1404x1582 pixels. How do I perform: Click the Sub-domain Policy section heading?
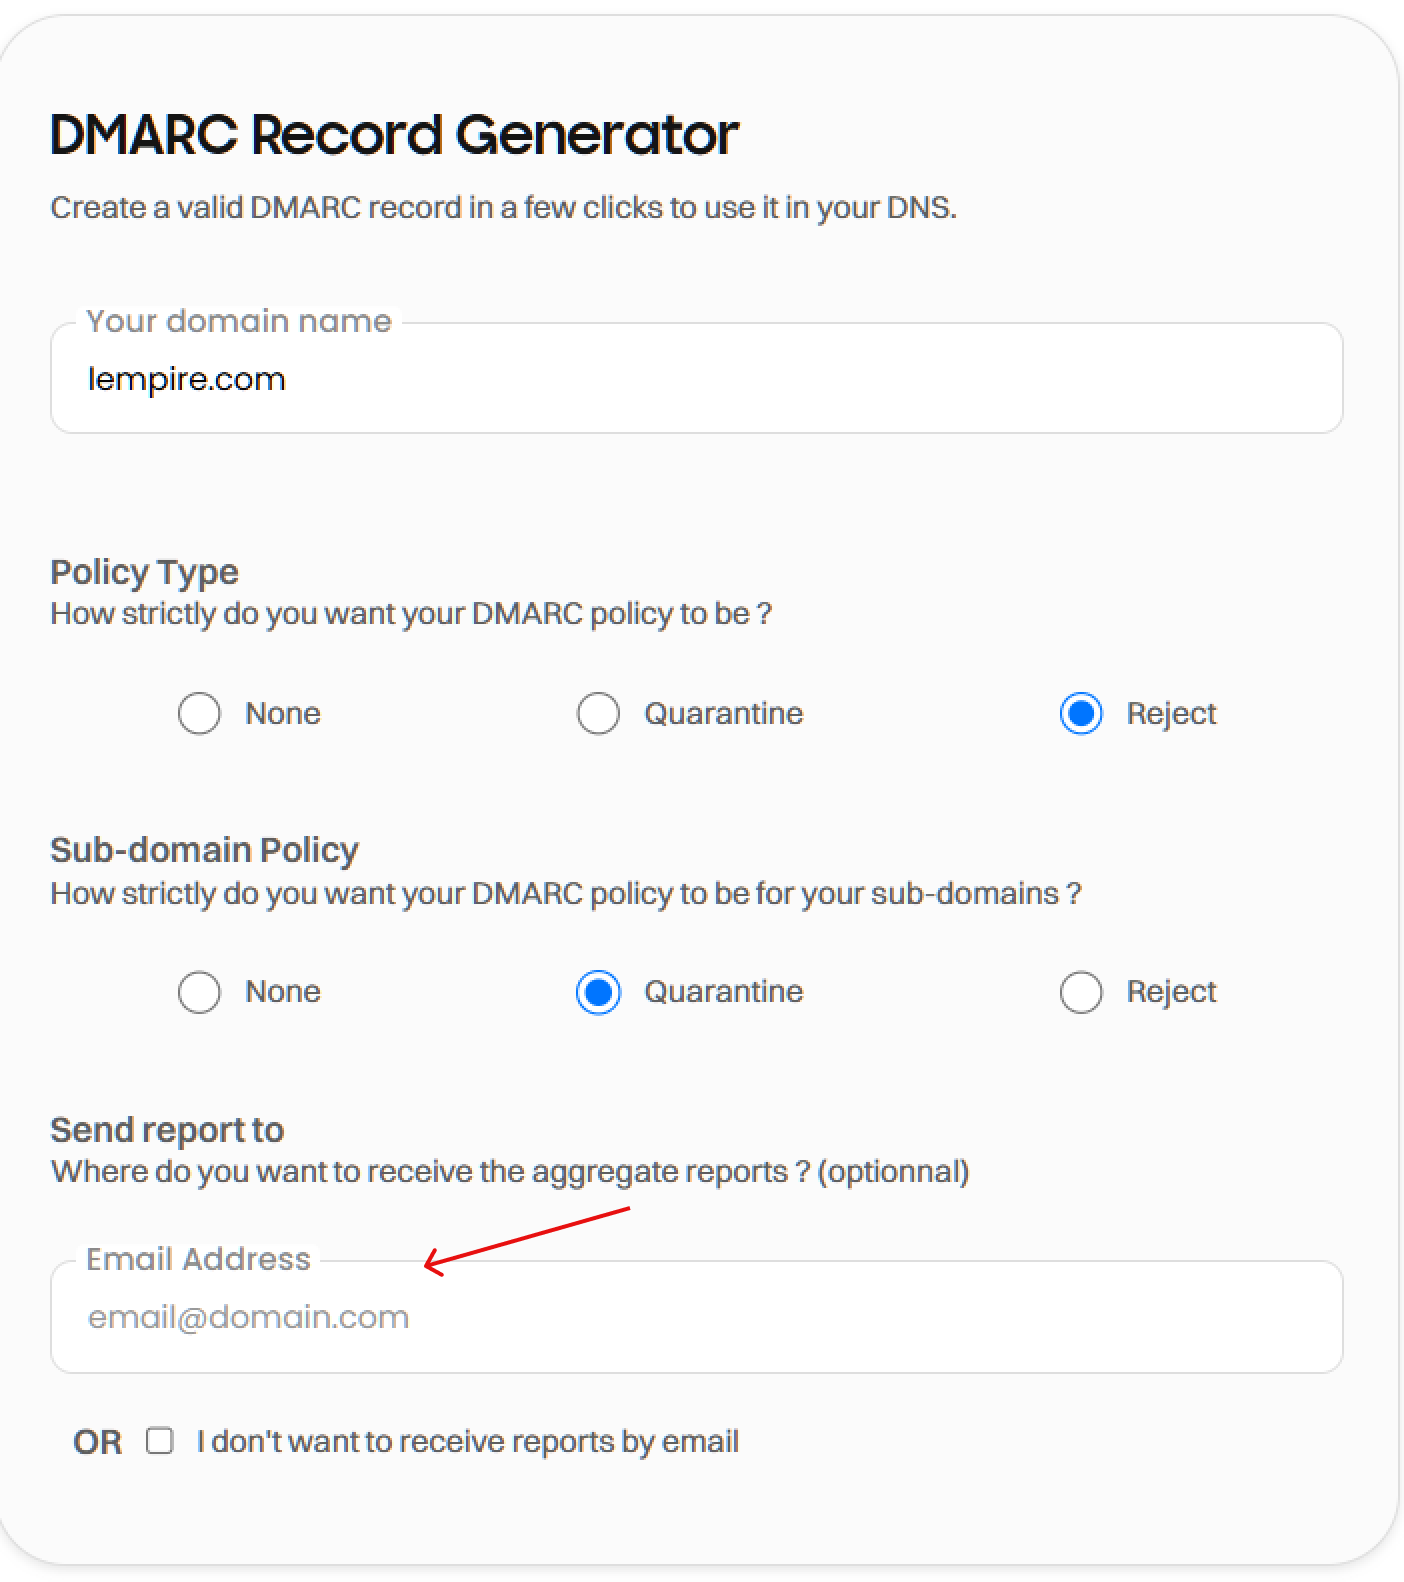[204, 850]
